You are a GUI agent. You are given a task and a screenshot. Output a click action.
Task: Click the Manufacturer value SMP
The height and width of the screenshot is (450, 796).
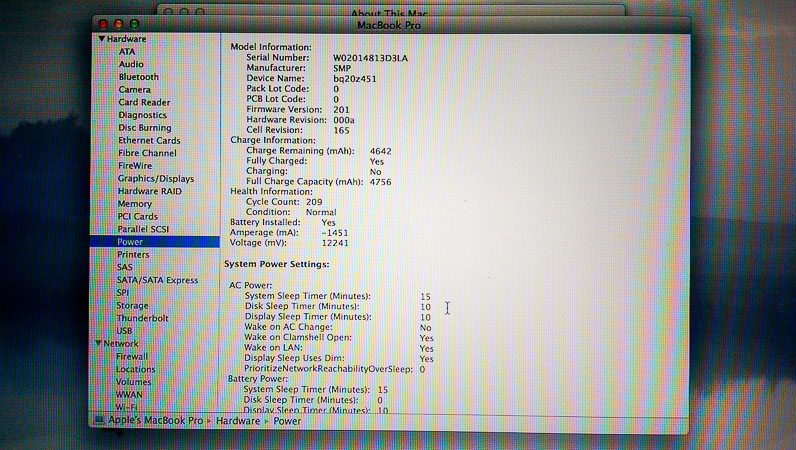pos(342,68)
